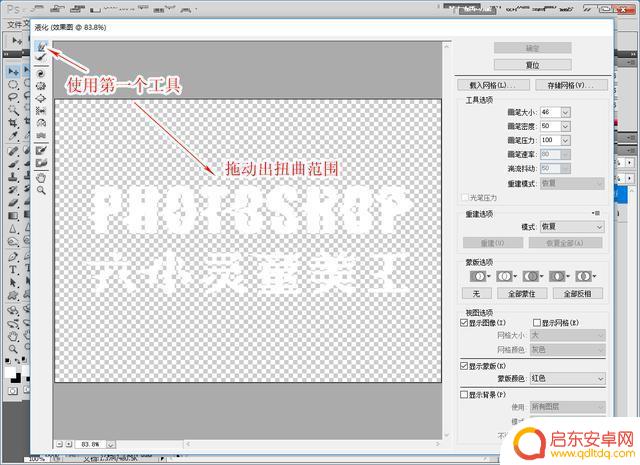Screen dimensions: 640x465
Task: Click Eyedropper tool in main toolbar
Action: [x=13, y=136]
